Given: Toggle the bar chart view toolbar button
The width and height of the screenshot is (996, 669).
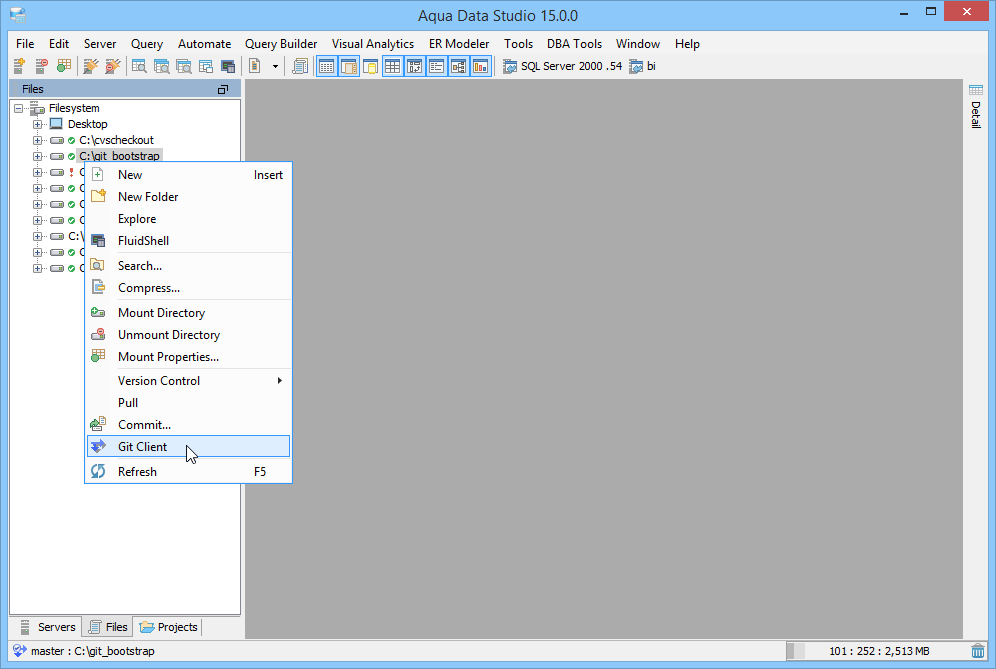Looking at the screenshot, I should [480, 66].
